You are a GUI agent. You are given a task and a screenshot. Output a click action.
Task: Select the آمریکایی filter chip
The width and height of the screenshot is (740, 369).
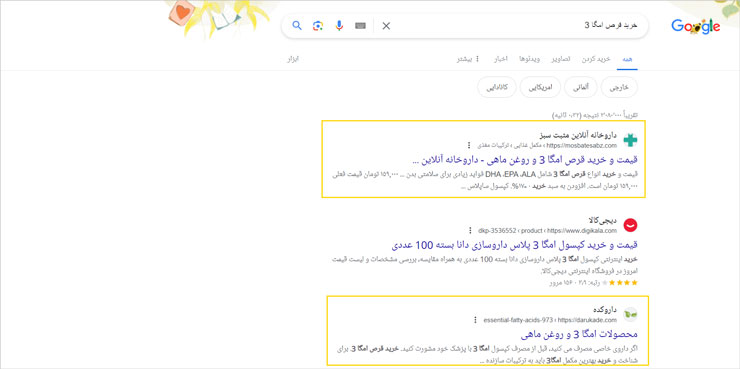(540, 88)
